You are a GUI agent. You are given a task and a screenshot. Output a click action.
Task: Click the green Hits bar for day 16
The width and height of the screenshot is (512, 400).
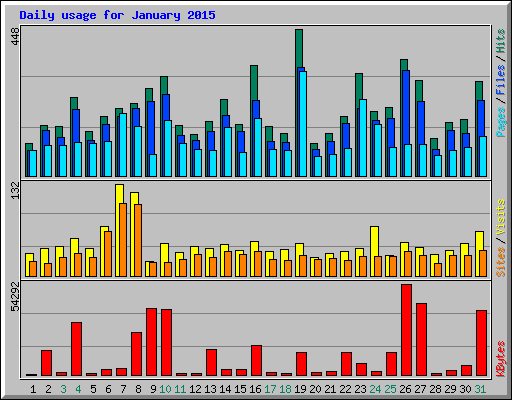254,83
